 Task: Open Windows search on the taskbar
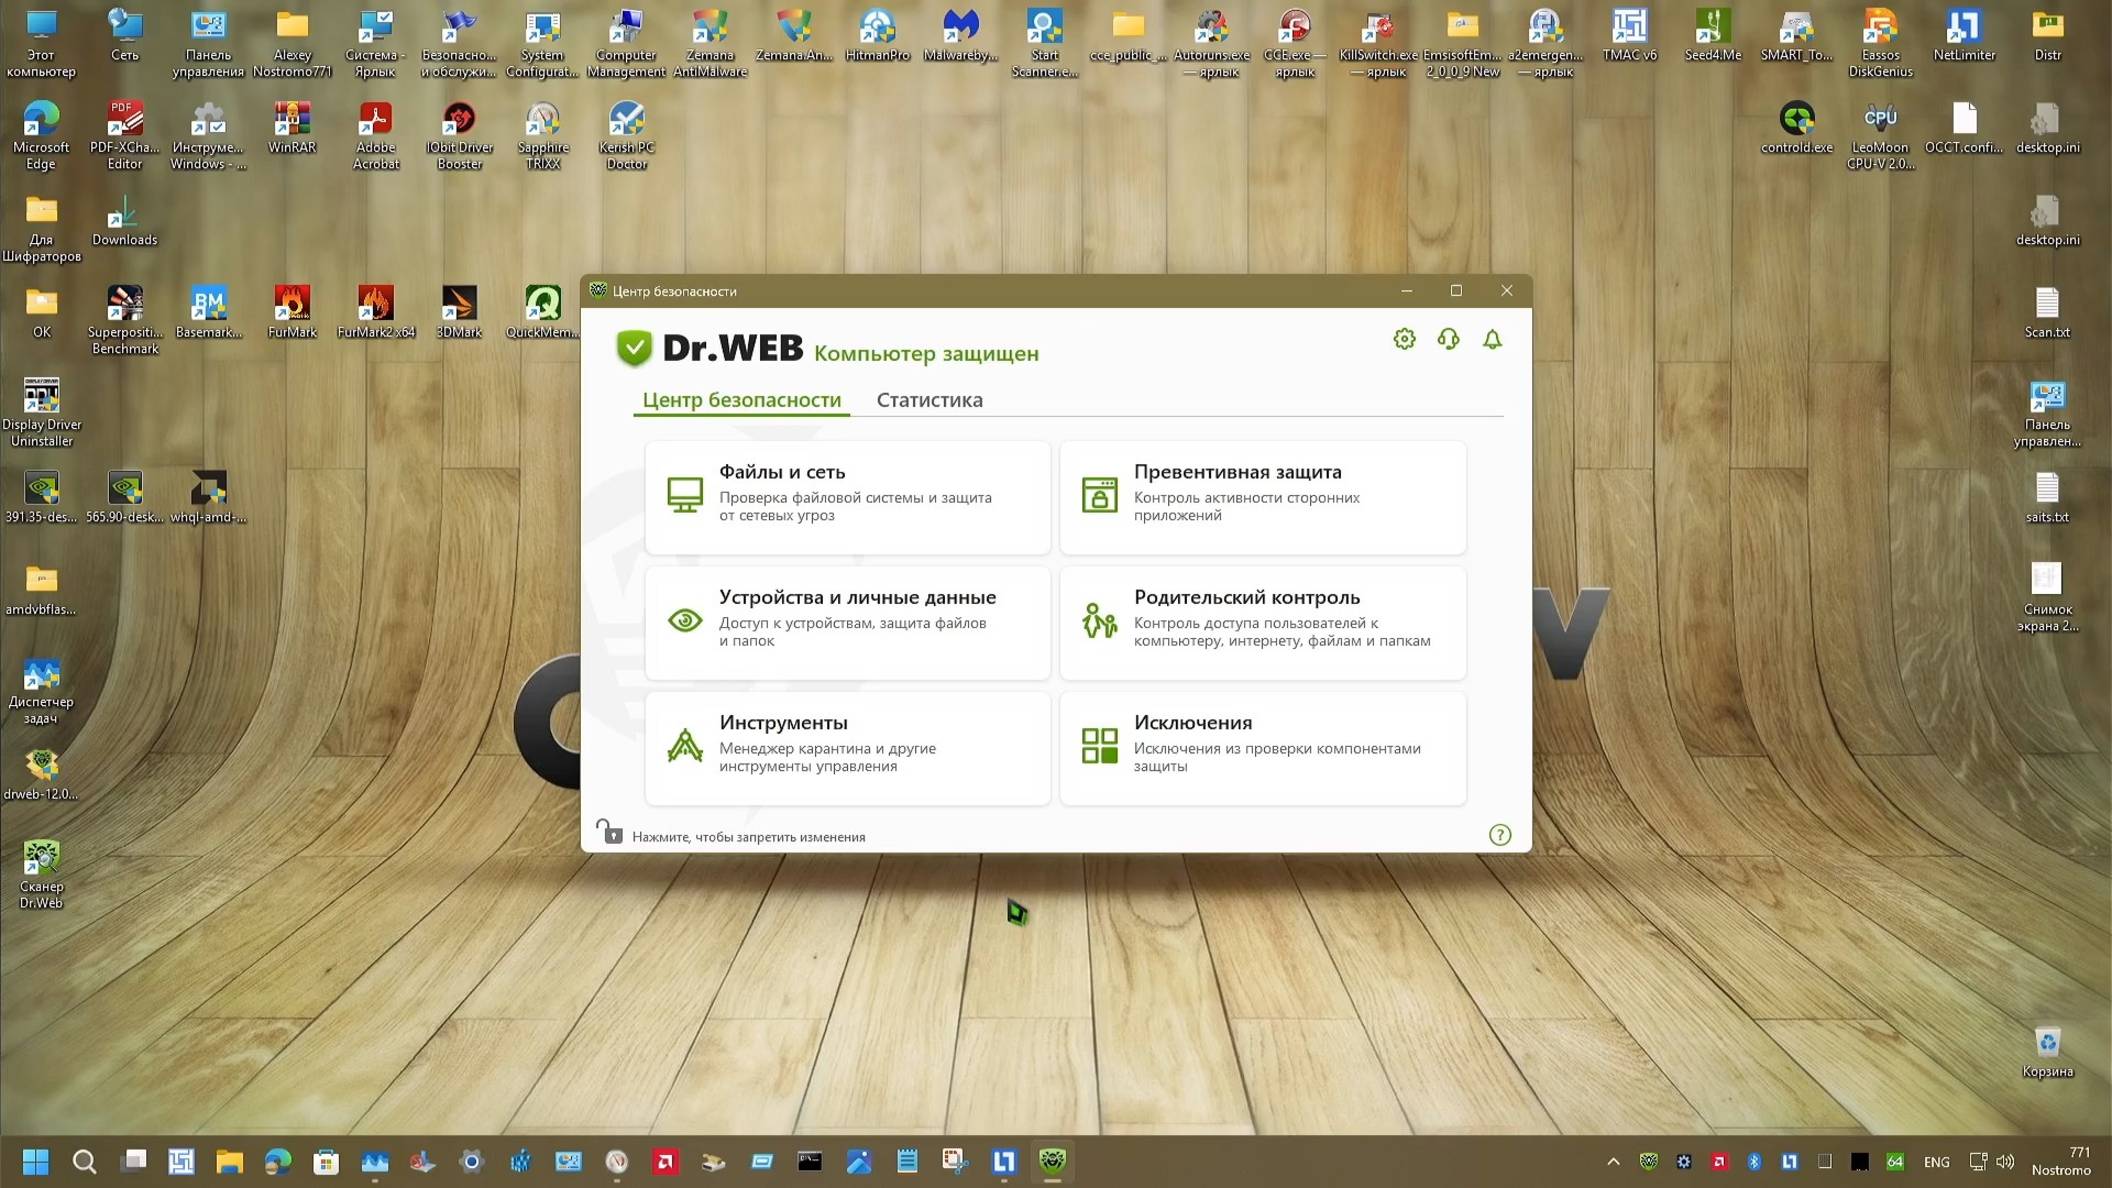[85, 1162]
